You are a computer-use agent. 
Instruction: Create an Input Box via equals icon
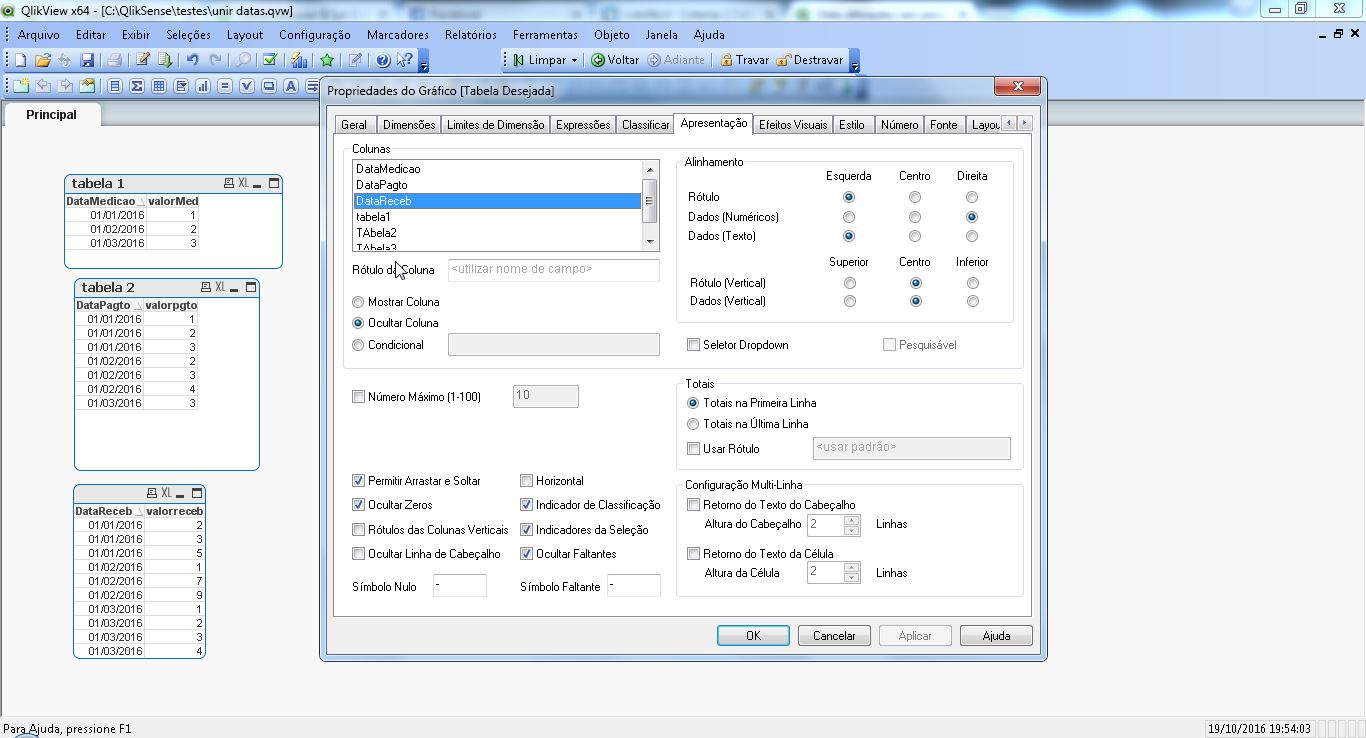[x=225, y=86]
